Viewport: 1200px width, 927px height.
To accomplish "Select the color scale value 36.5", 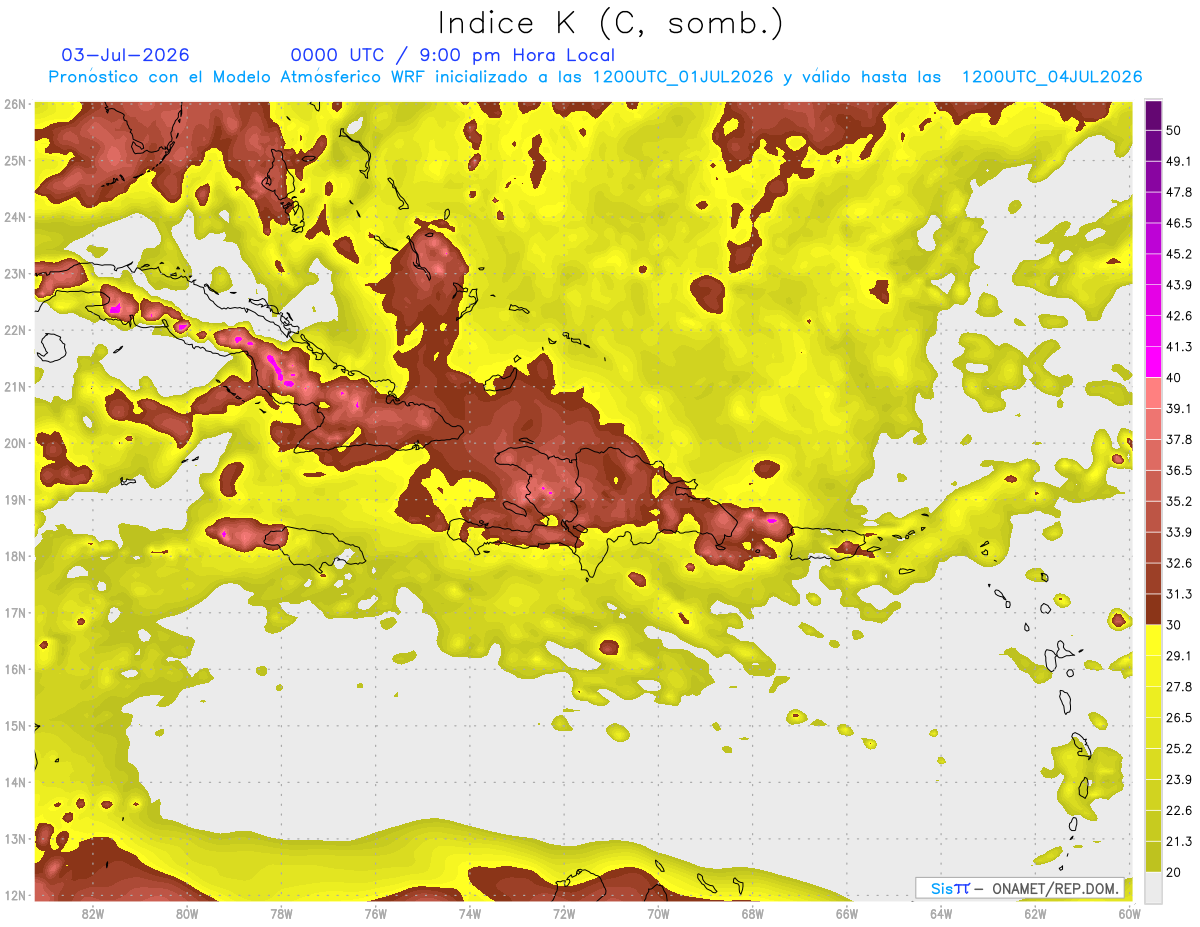I will [1179, 471].
